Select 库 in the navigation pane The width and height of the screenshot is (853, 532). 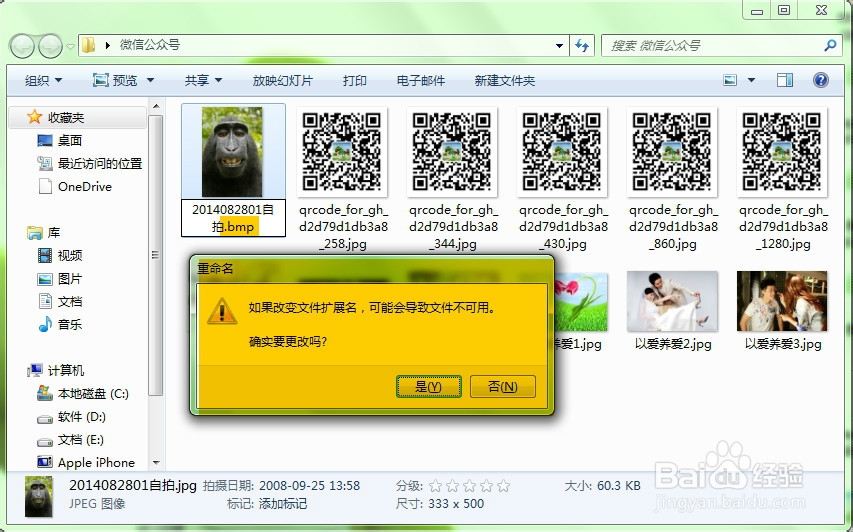44,233
